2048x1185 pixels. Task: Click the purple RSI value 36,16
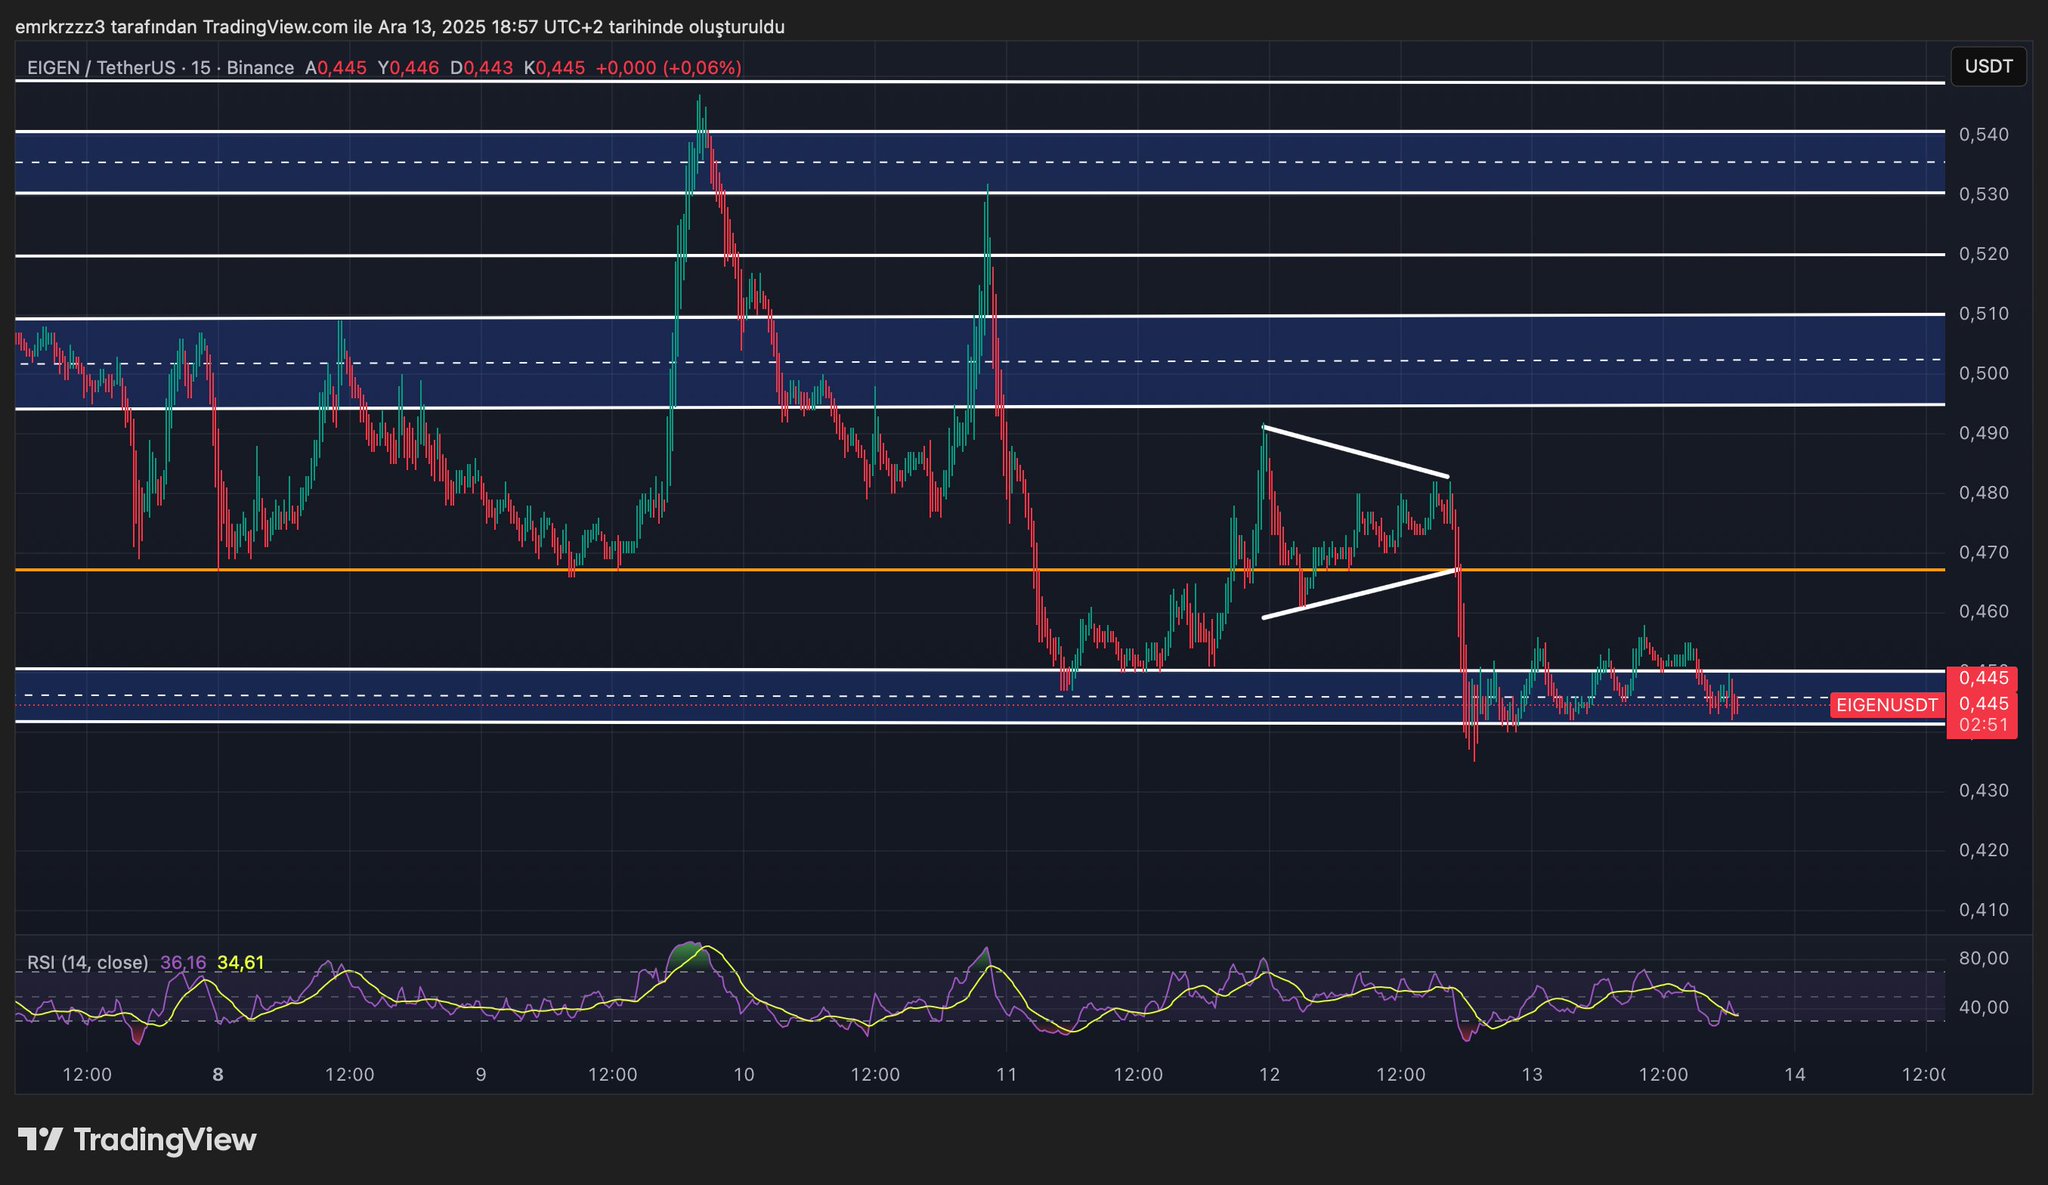[183, 963]
